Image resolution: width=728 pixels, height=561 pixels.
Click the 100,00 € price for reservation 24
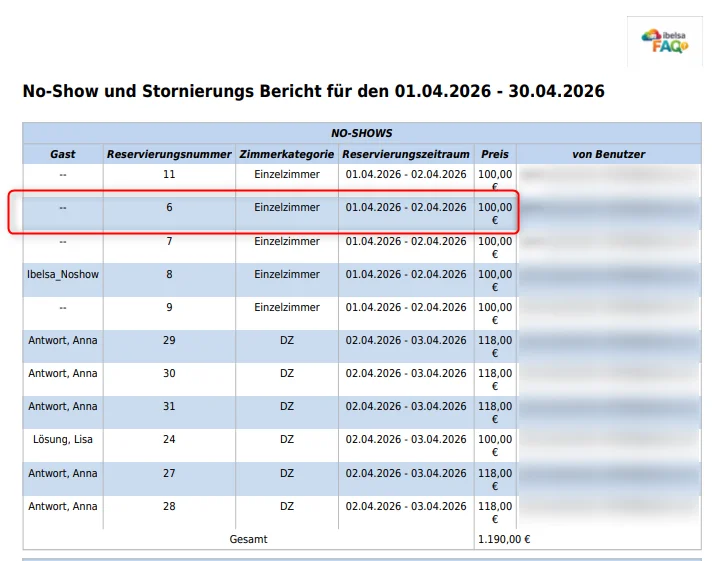[x=495, y=445]
